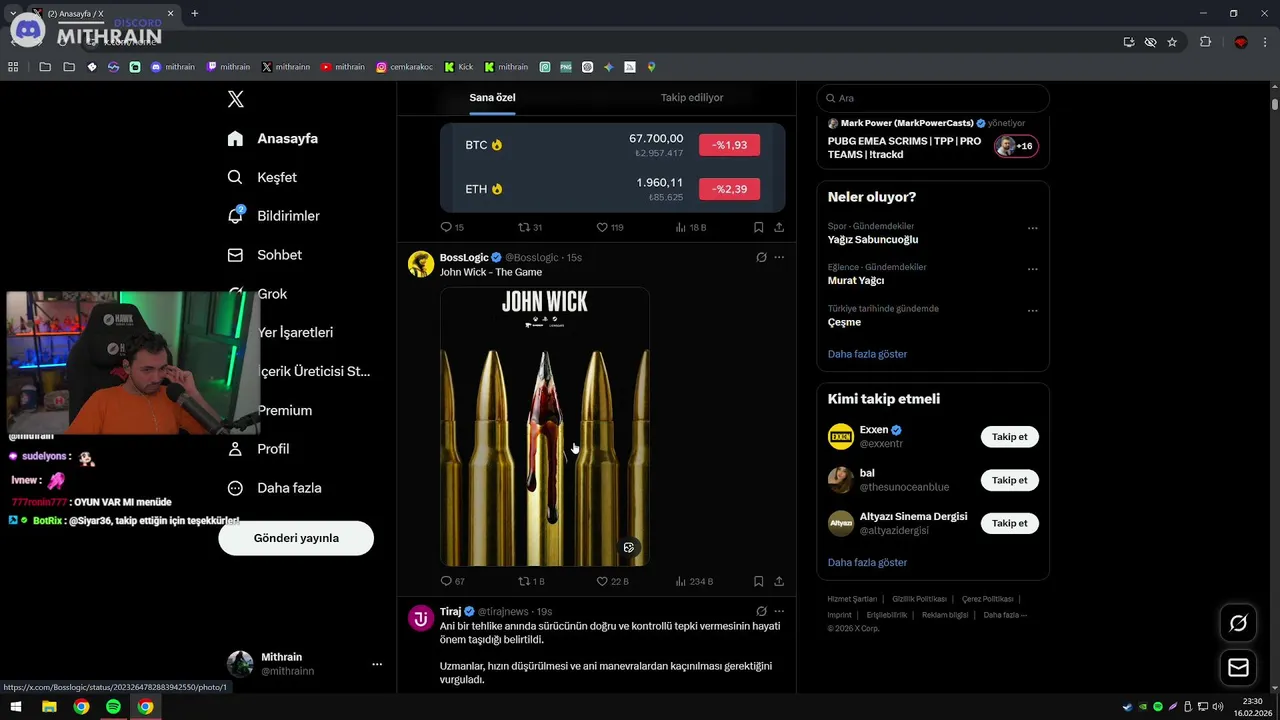Screen dimensions: 1280x720
Task: Follow Altyazı Sinema Dergisi with Takip et
Action: tap(1010, 523)
